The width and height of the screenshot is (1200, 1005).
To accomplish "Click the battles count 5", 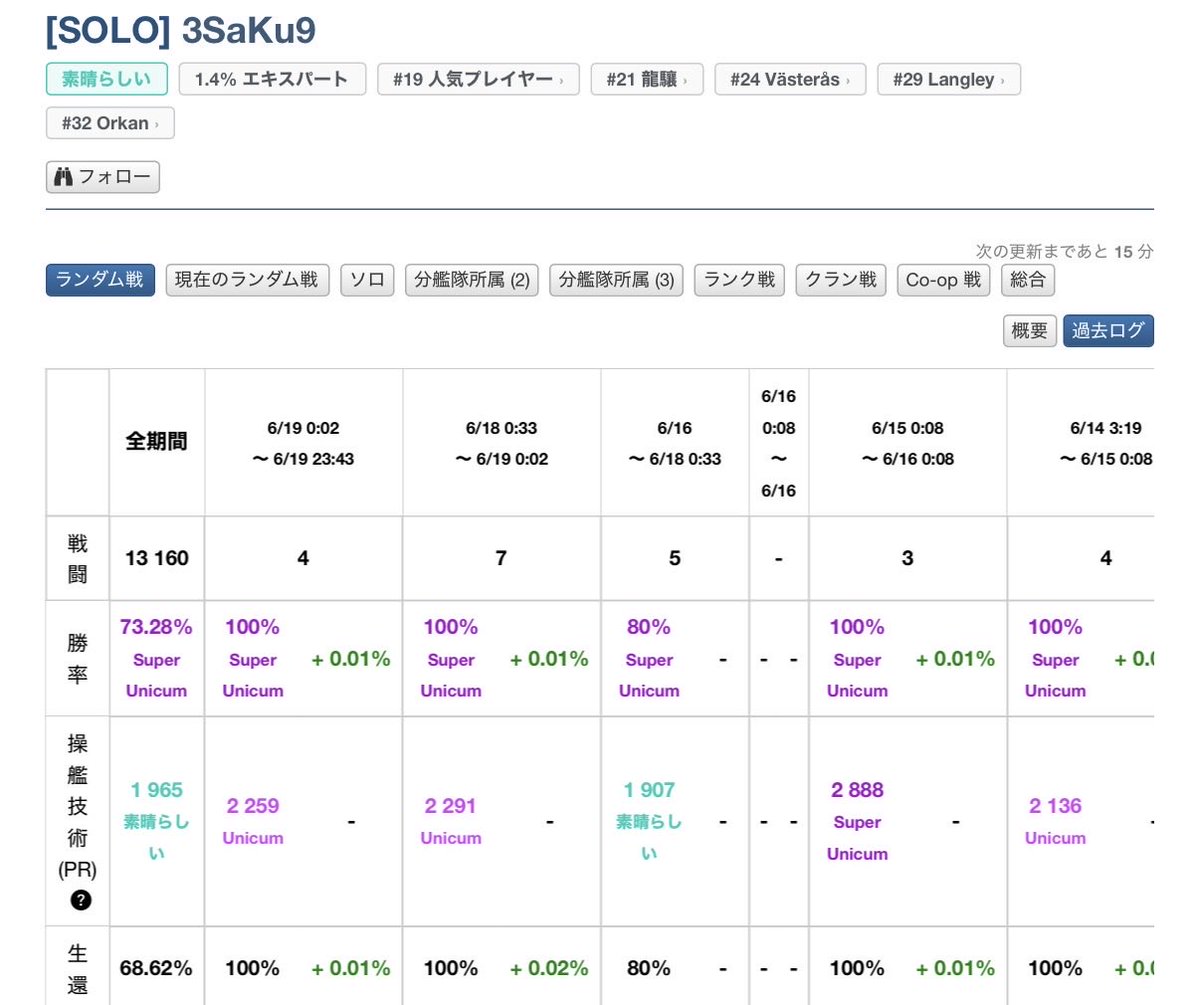I will 675,558.
